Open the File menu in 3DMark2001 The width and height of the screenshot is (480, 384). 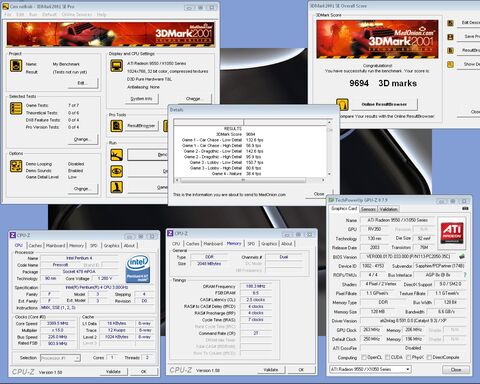[x=8, y=15]
